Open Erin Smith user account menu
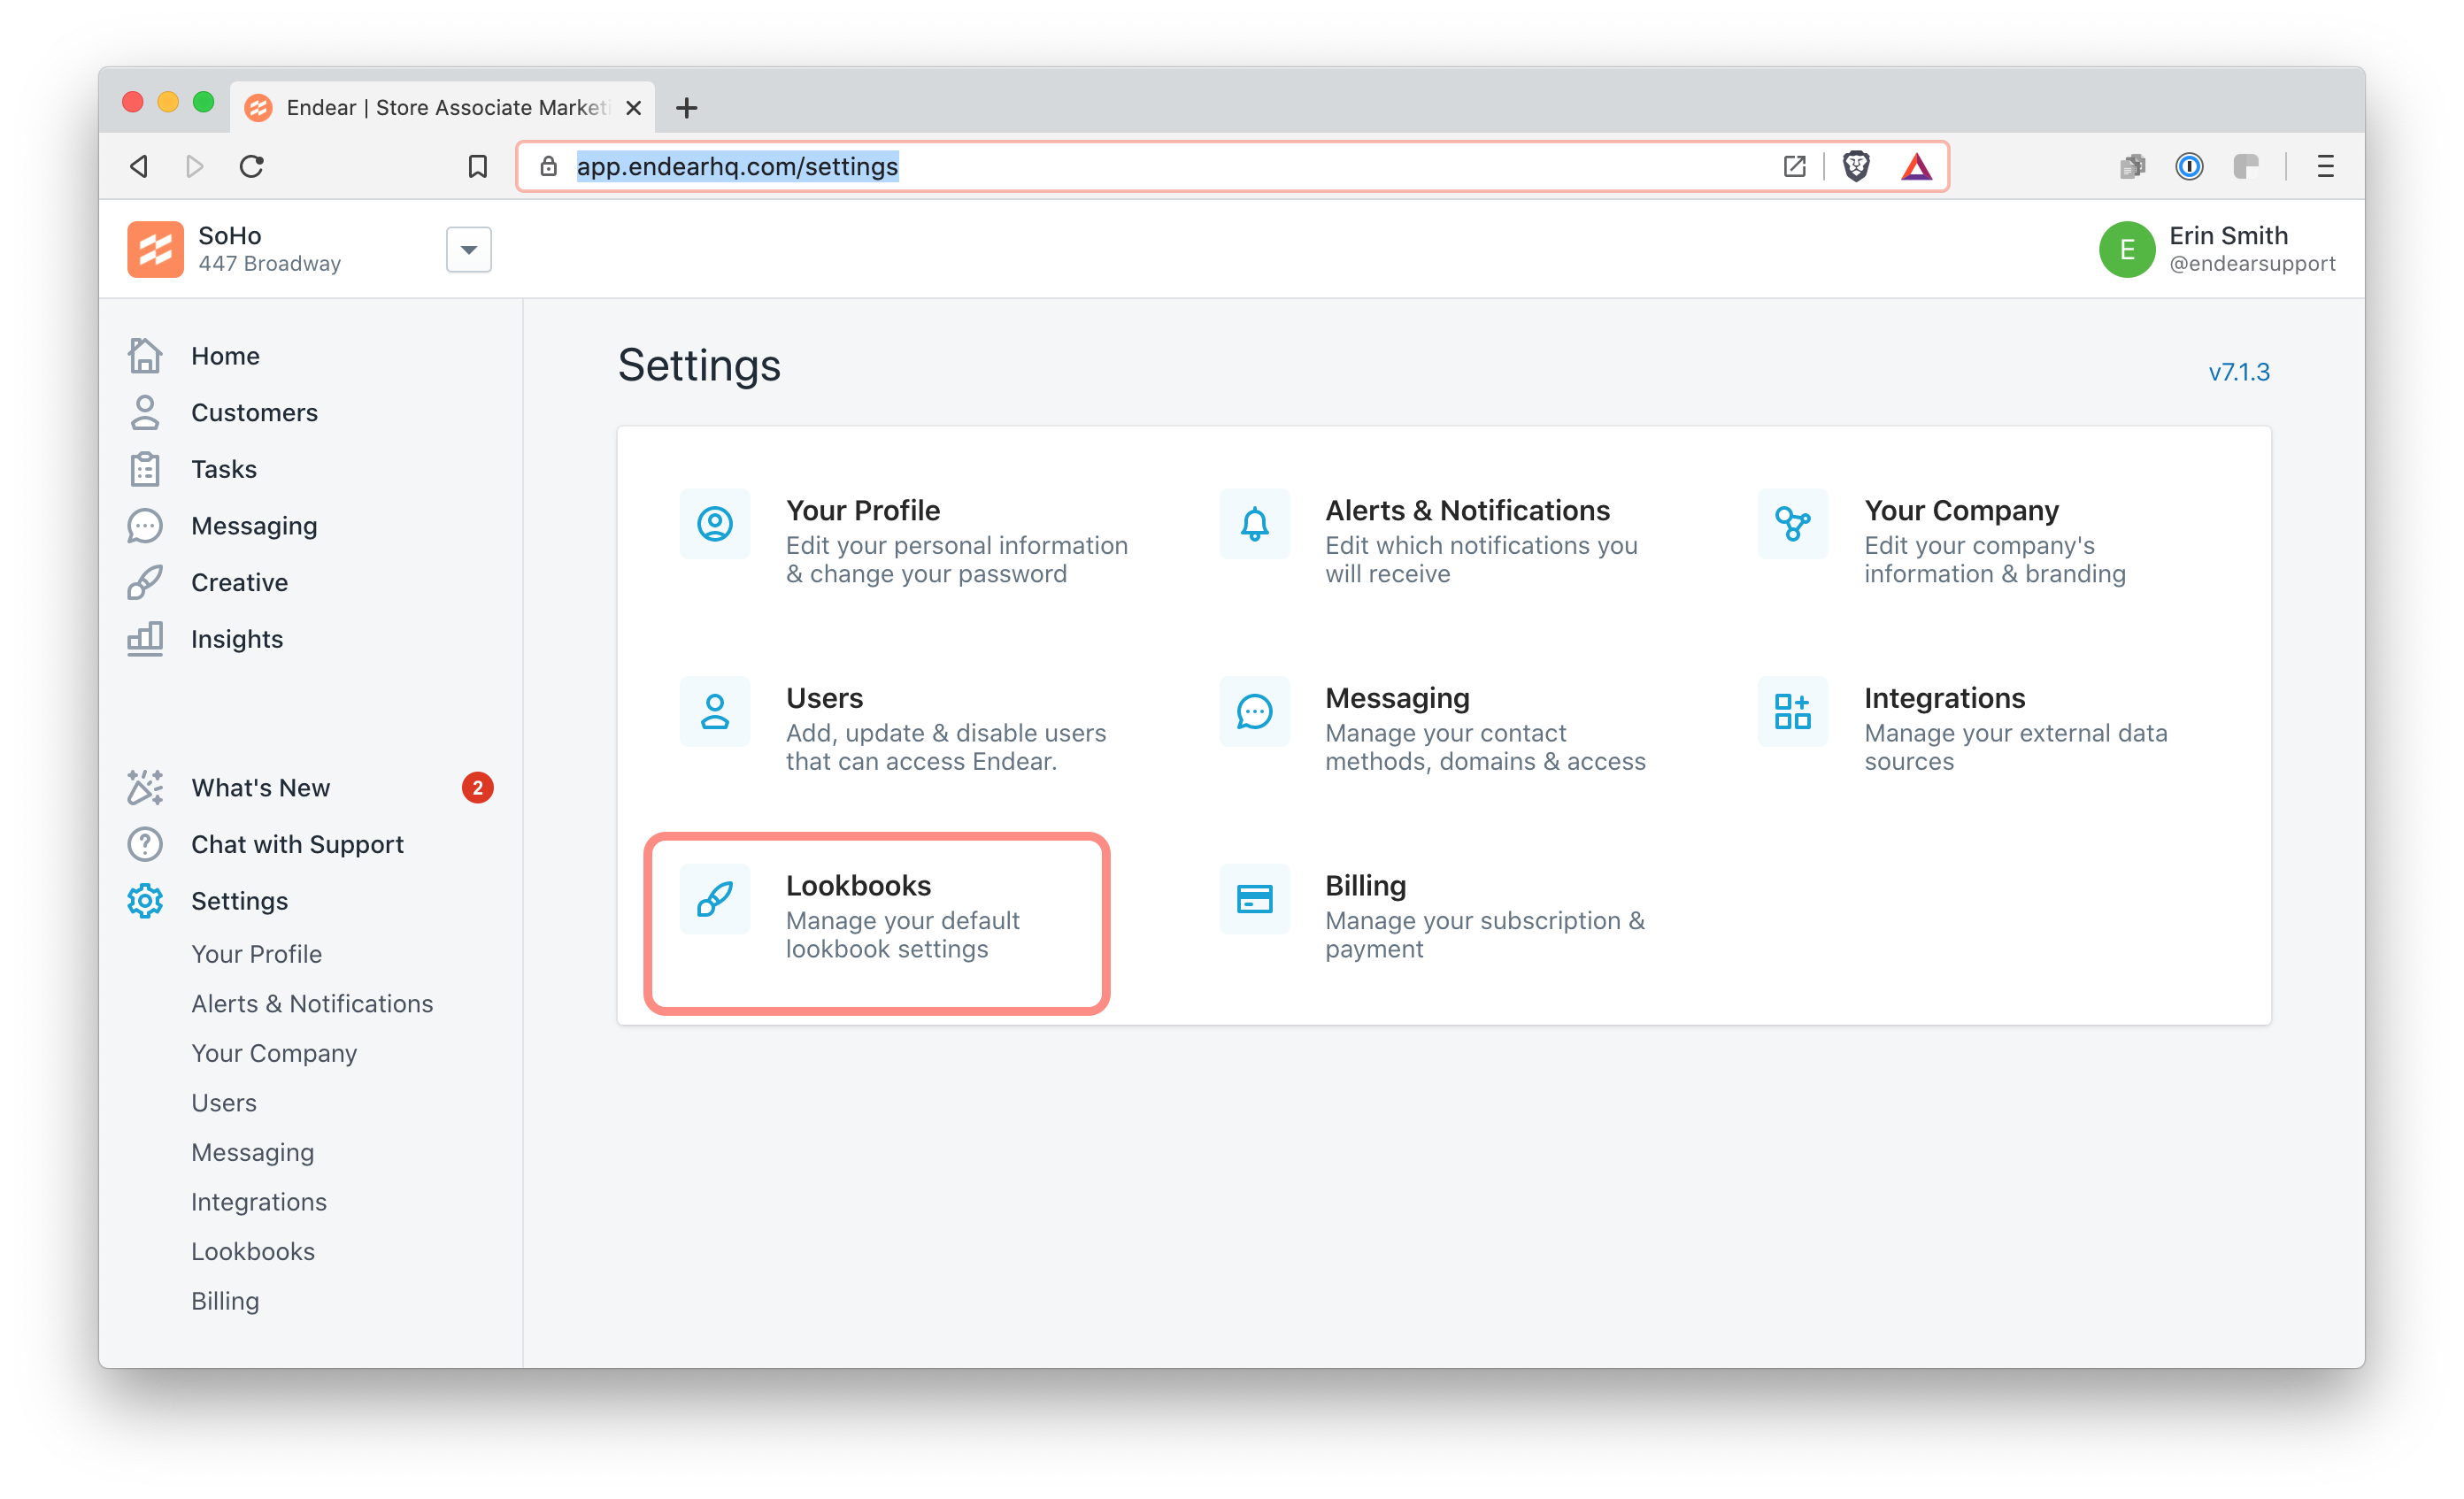Viewport: 2464px width, 1499px height. tap(2217, 249)
